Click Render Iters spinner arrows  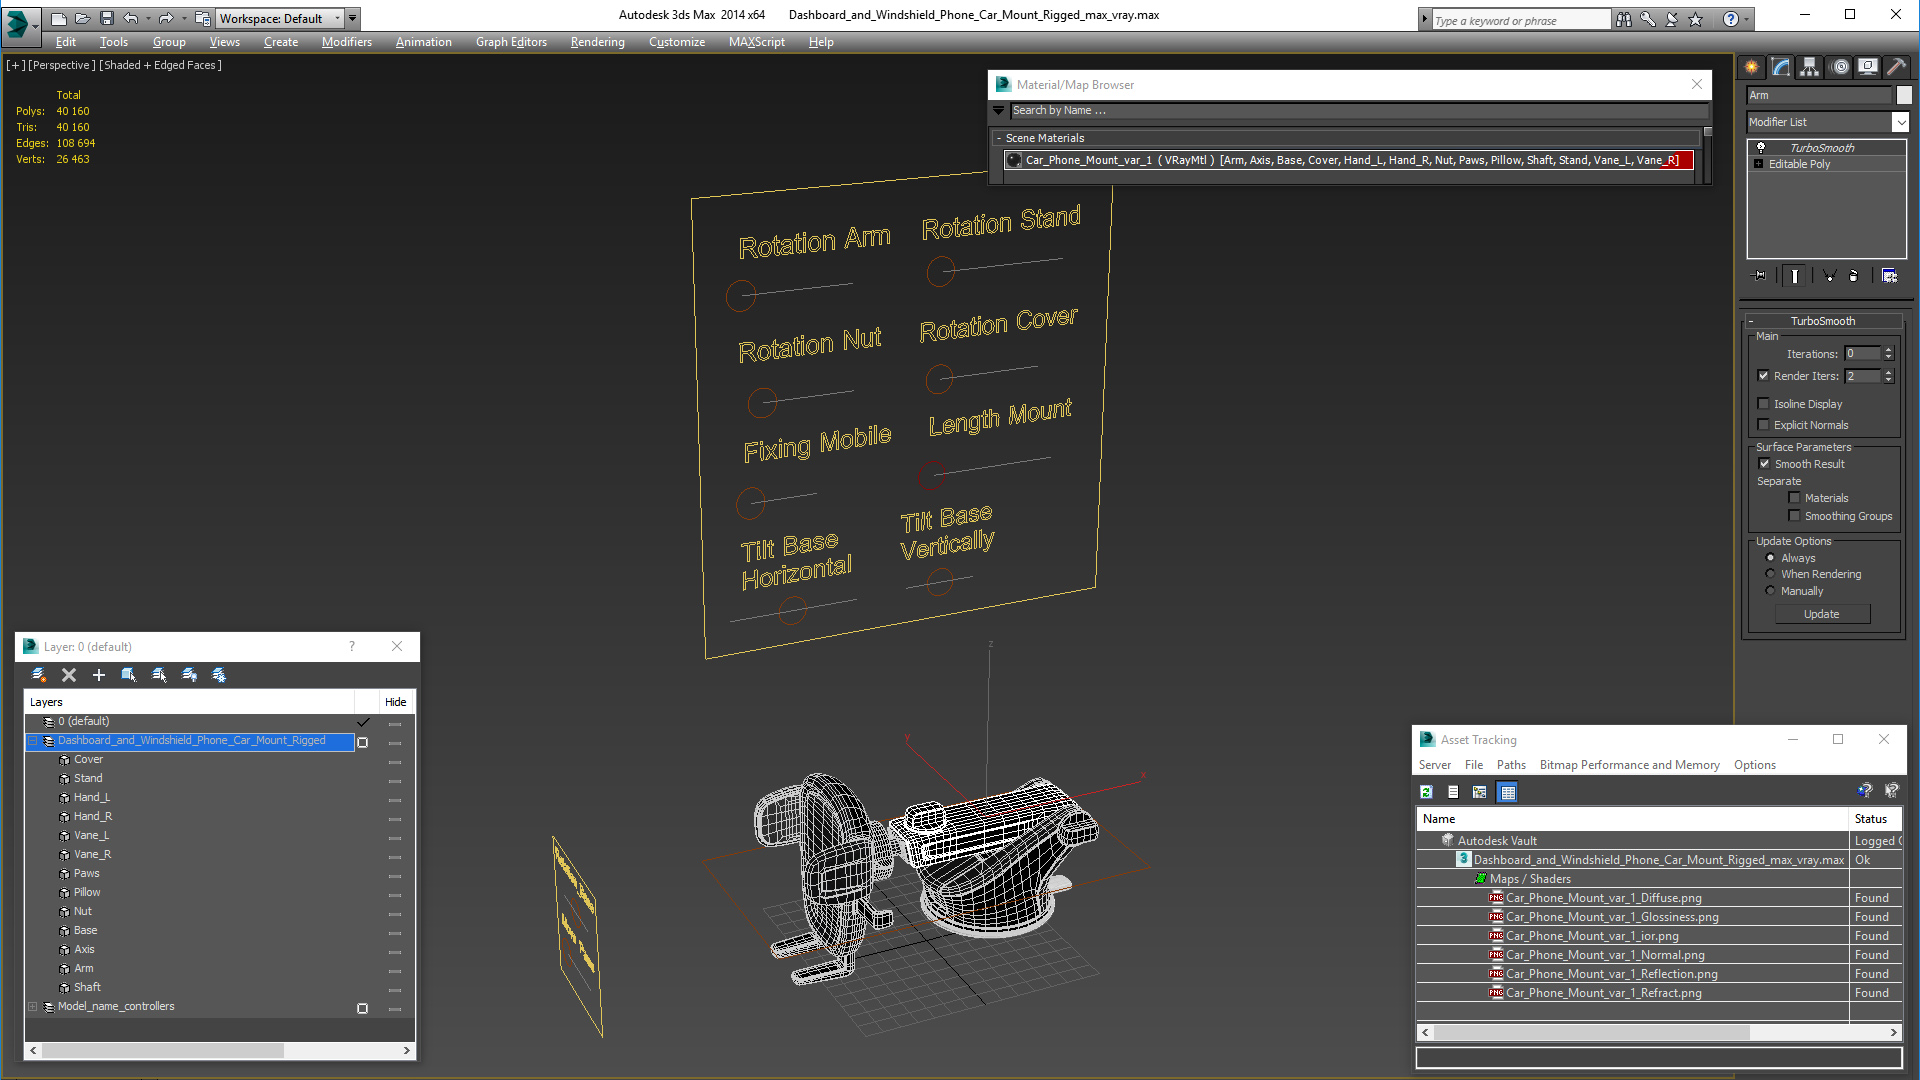pyautogui.click(x=1888, y=376)
